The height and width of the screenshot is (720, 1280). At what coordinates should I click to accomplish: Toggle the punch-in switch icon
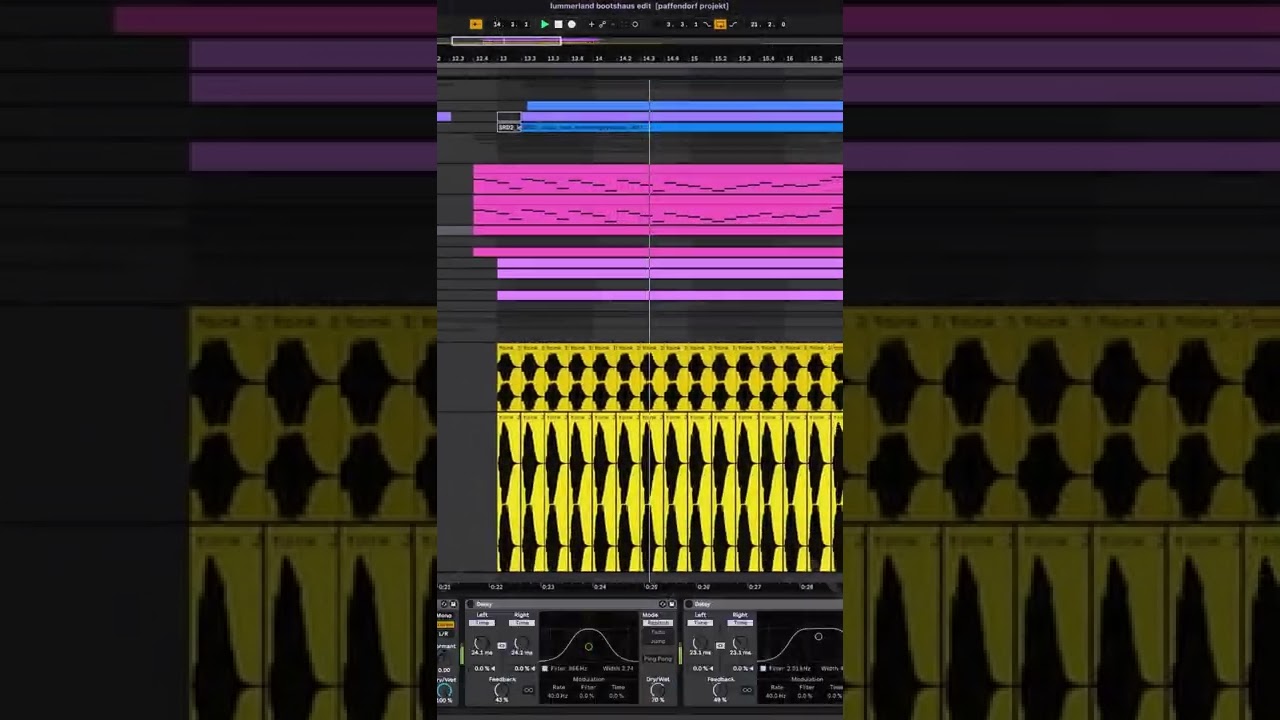click(x=707, y=24)
